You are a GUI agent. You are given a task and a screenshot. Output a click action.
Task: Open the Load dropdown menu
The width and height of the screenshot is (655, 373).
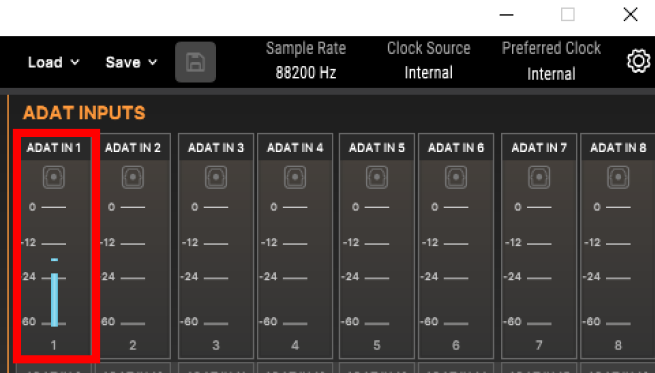[x=53, y=62]
